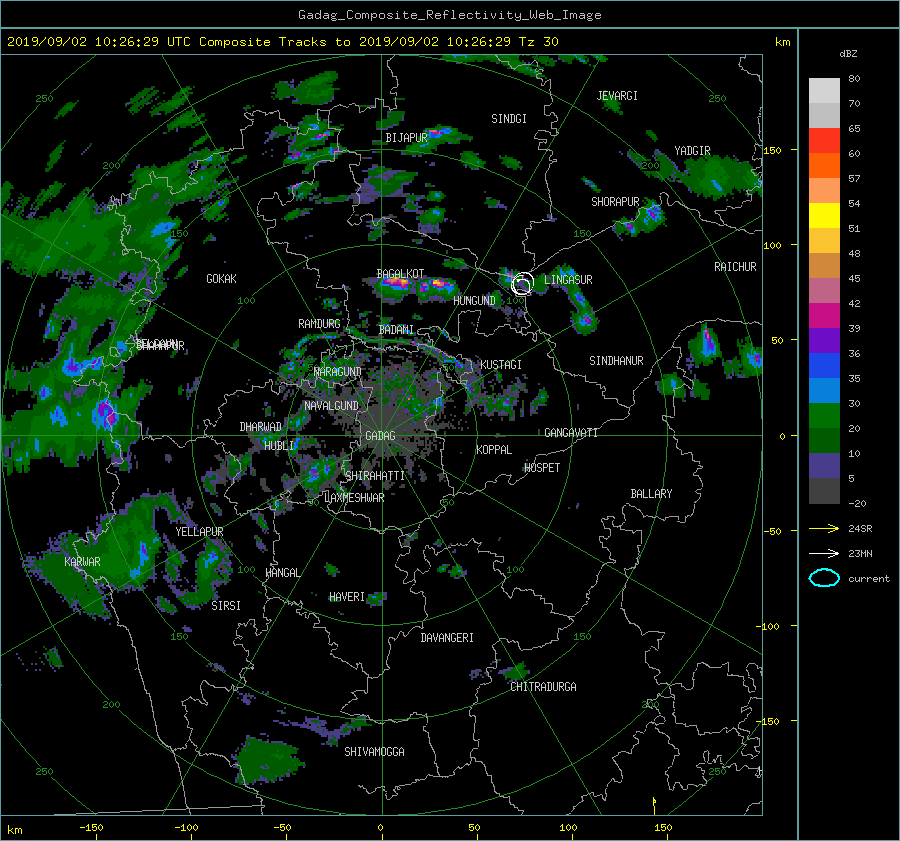Click the cyan 'current' ellipse legend icon

[x=824, y=578]
